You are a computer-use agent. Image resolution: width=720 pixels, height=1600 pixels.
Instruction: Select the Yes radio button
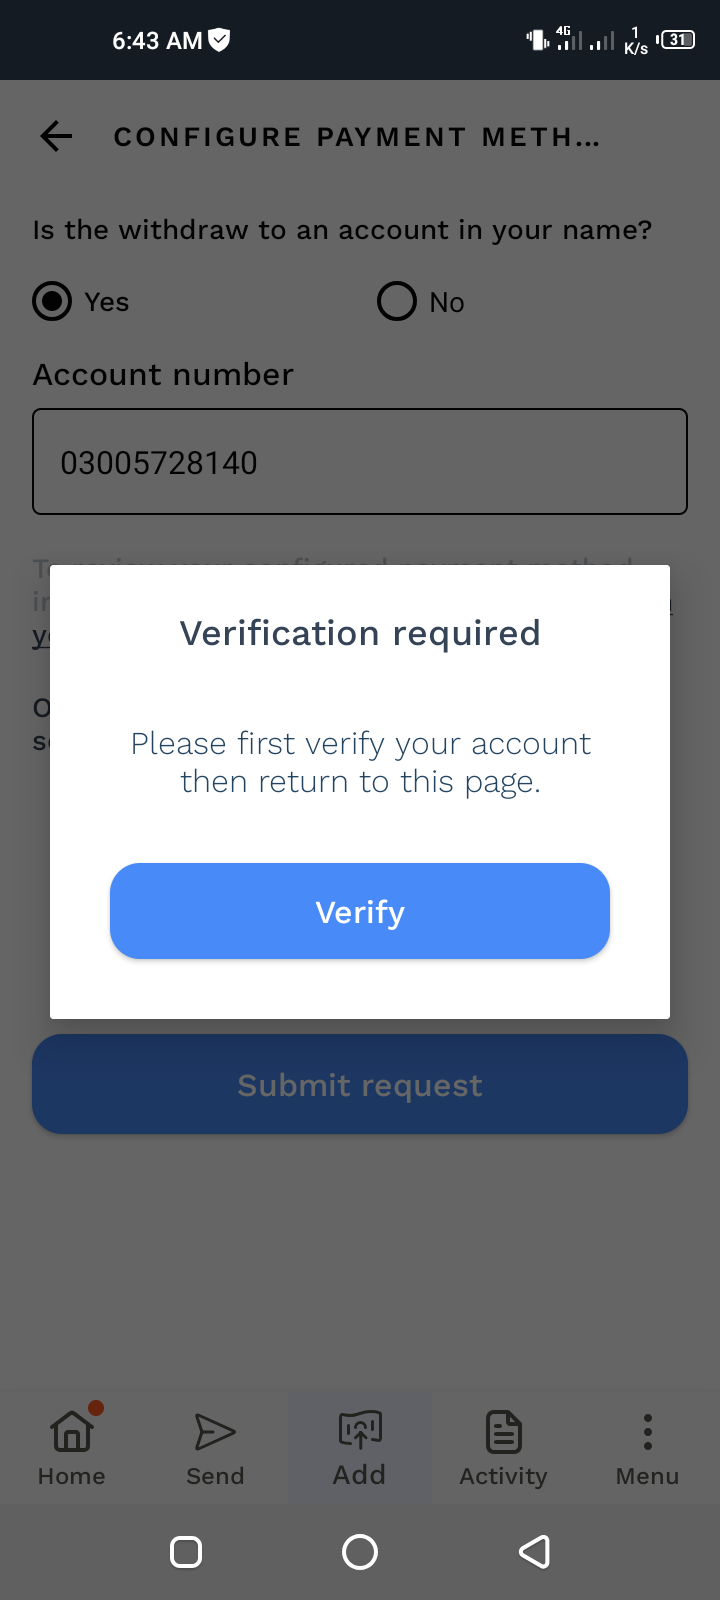pos(52,301)
